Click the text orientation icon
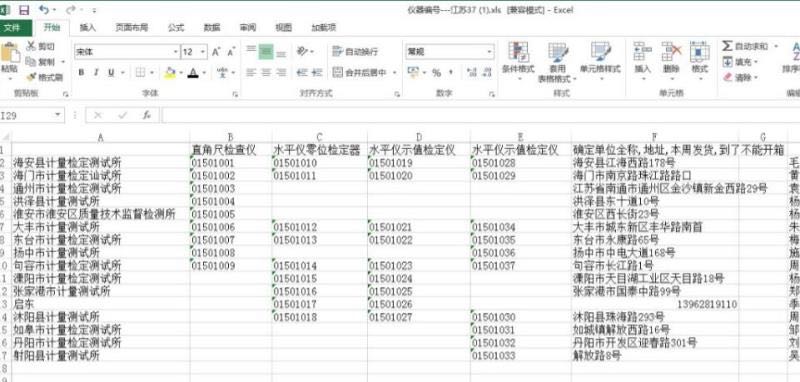 pos(303,51)
